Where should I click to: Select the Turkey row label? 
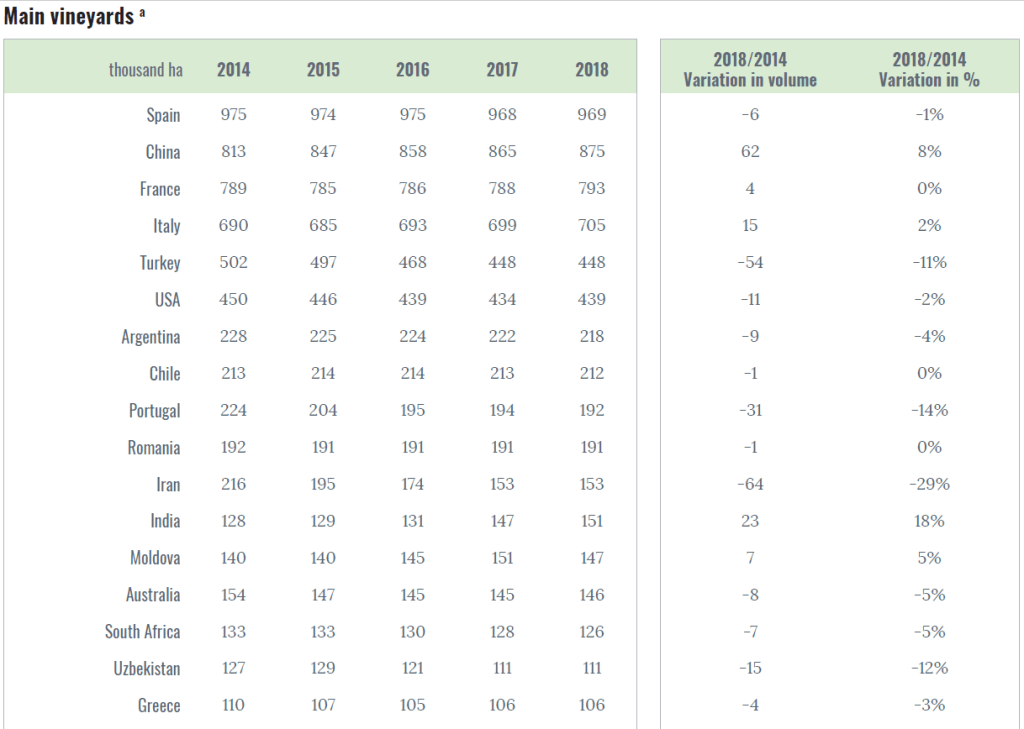[x=160, y=263]
